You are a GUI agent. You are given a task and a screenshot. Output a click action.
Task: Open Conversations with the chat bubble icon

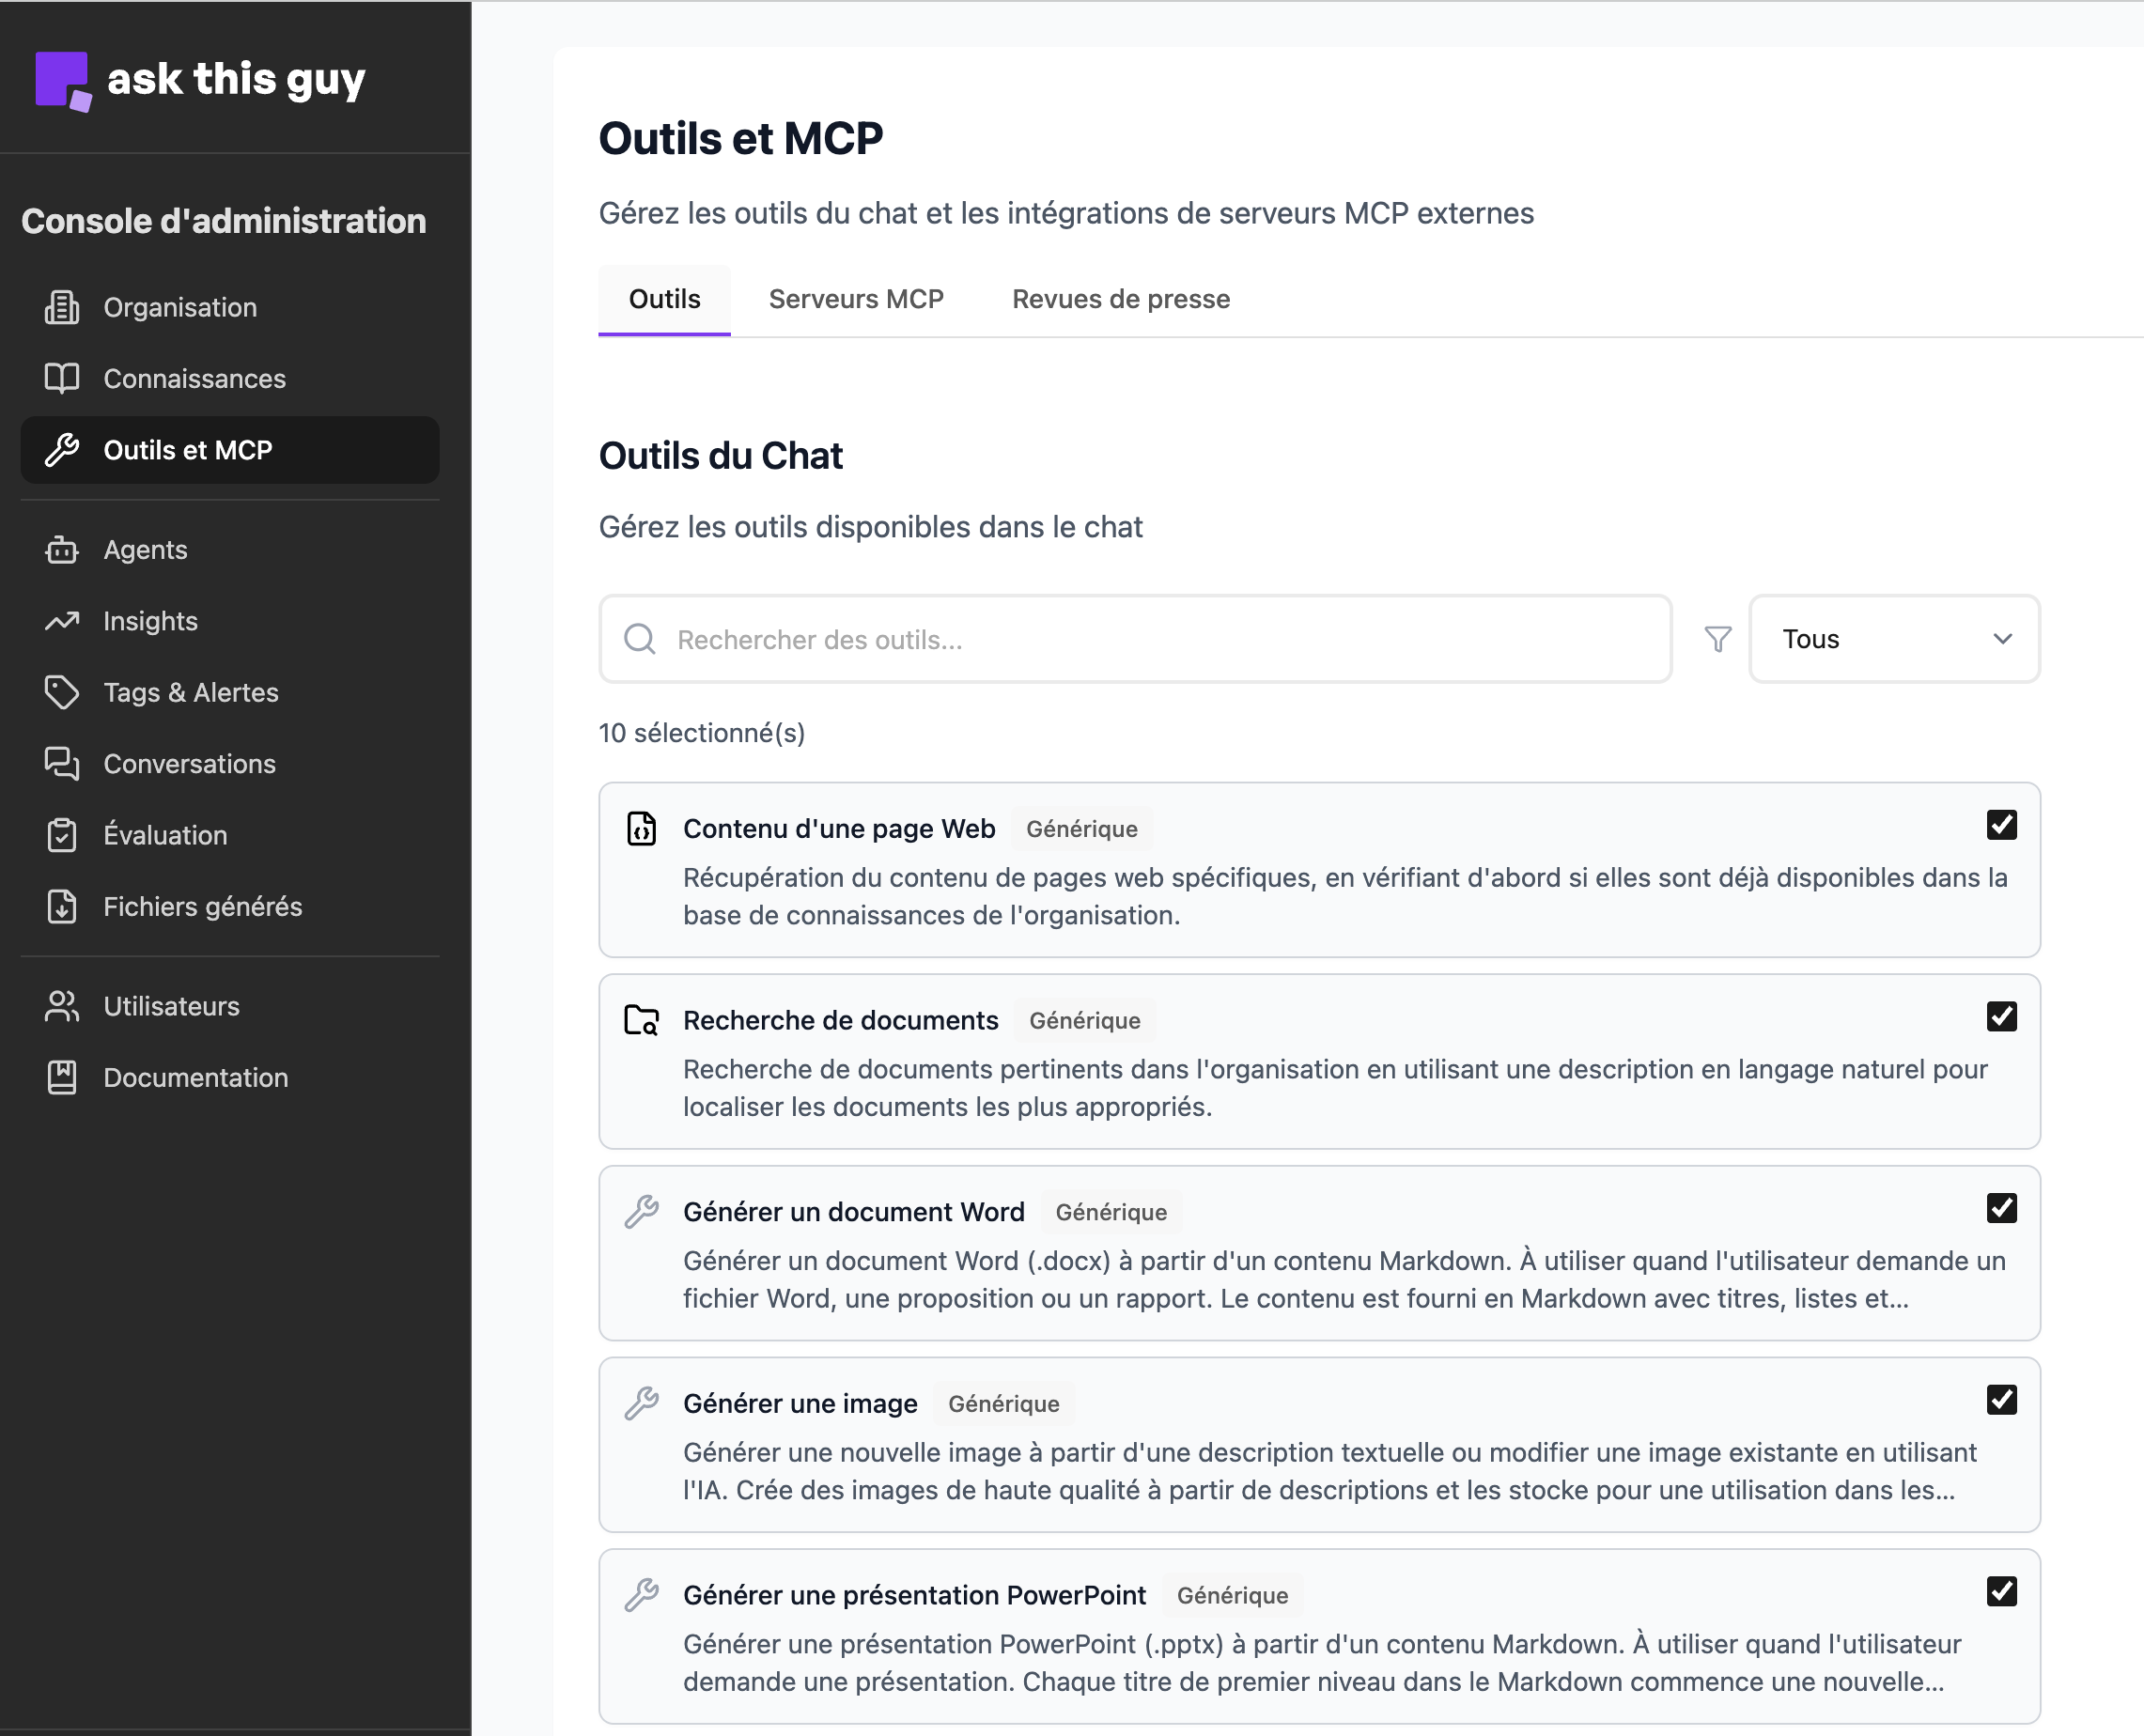click(x=62, y=764)
